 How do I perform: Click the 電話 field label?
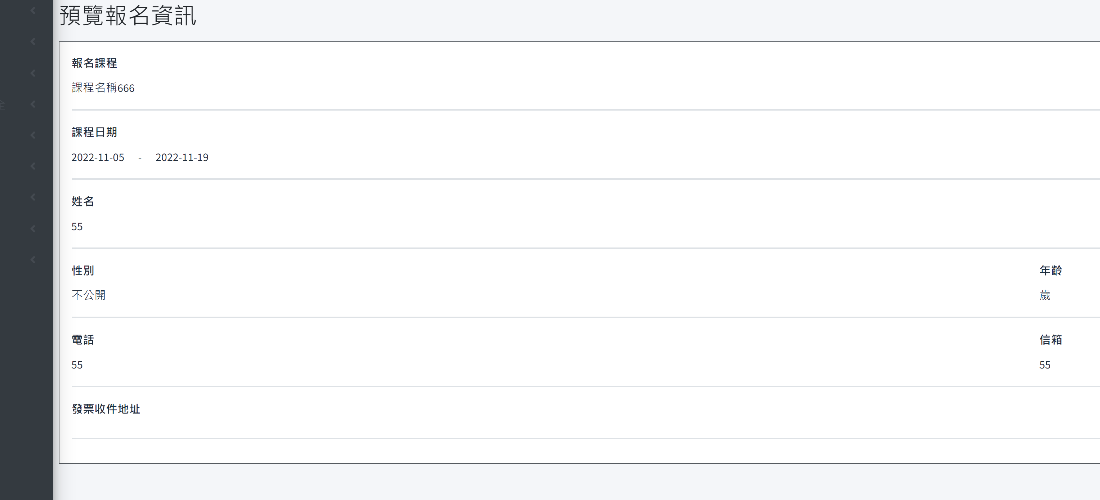tap(83, 340)
